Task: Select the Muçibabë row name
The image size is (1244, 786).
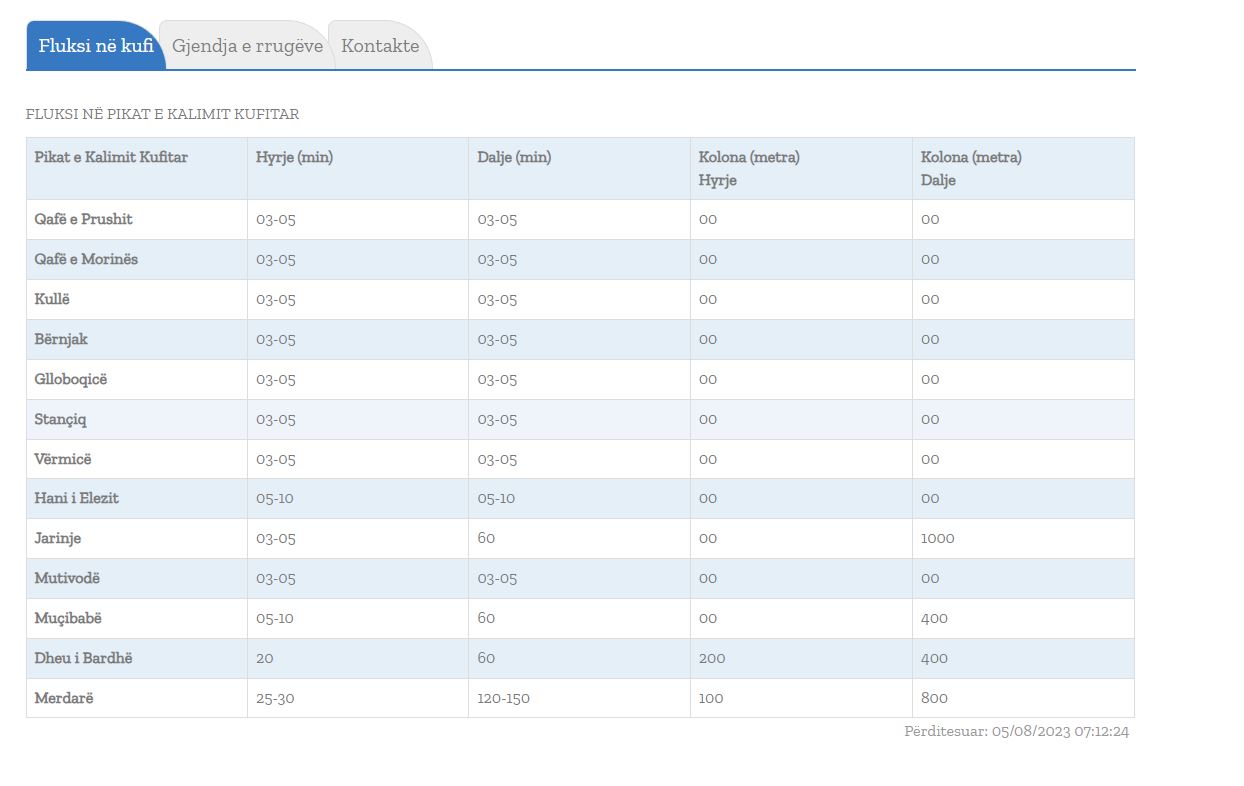Action: point(68,618)
